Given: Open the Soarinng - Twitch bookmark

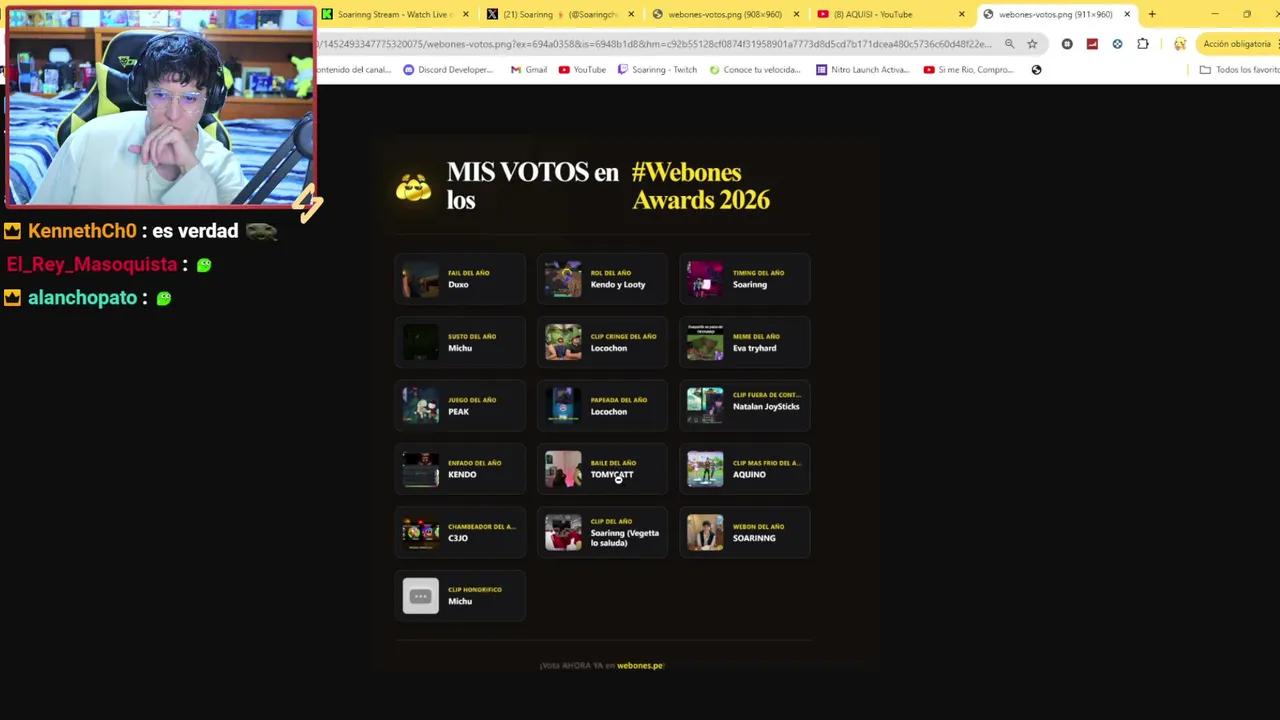Looking at the screenshot, I should pos(657,70).
